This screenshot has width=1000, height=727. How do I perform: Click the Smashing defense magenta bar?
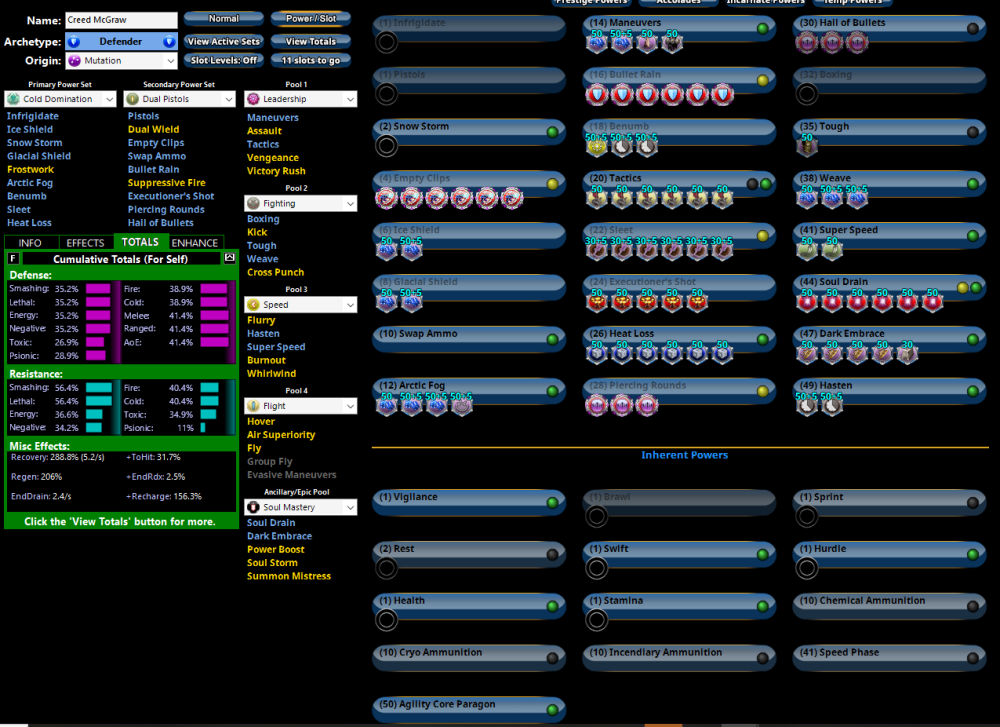pyautogui.click(x=98, y=289)
